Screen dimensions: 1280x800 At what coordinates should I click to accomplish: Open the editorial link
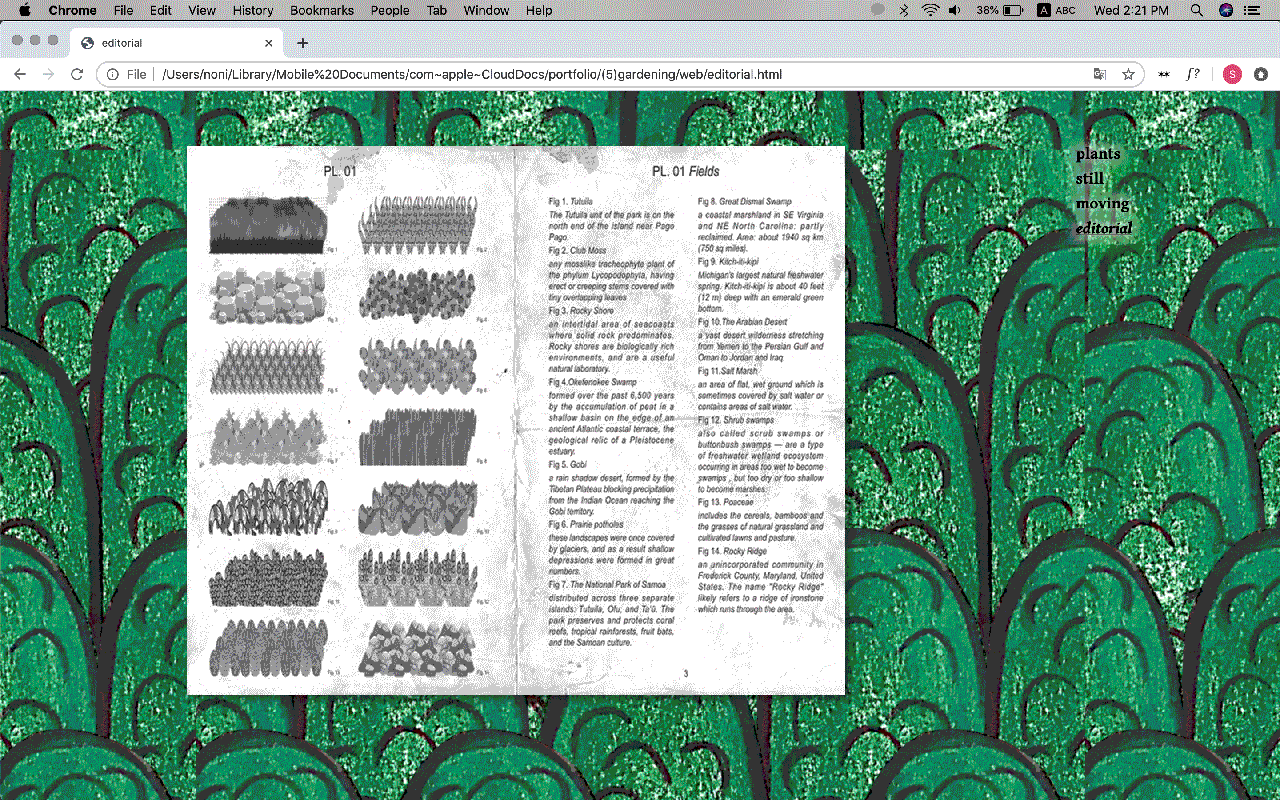[x=1104, y=228]
